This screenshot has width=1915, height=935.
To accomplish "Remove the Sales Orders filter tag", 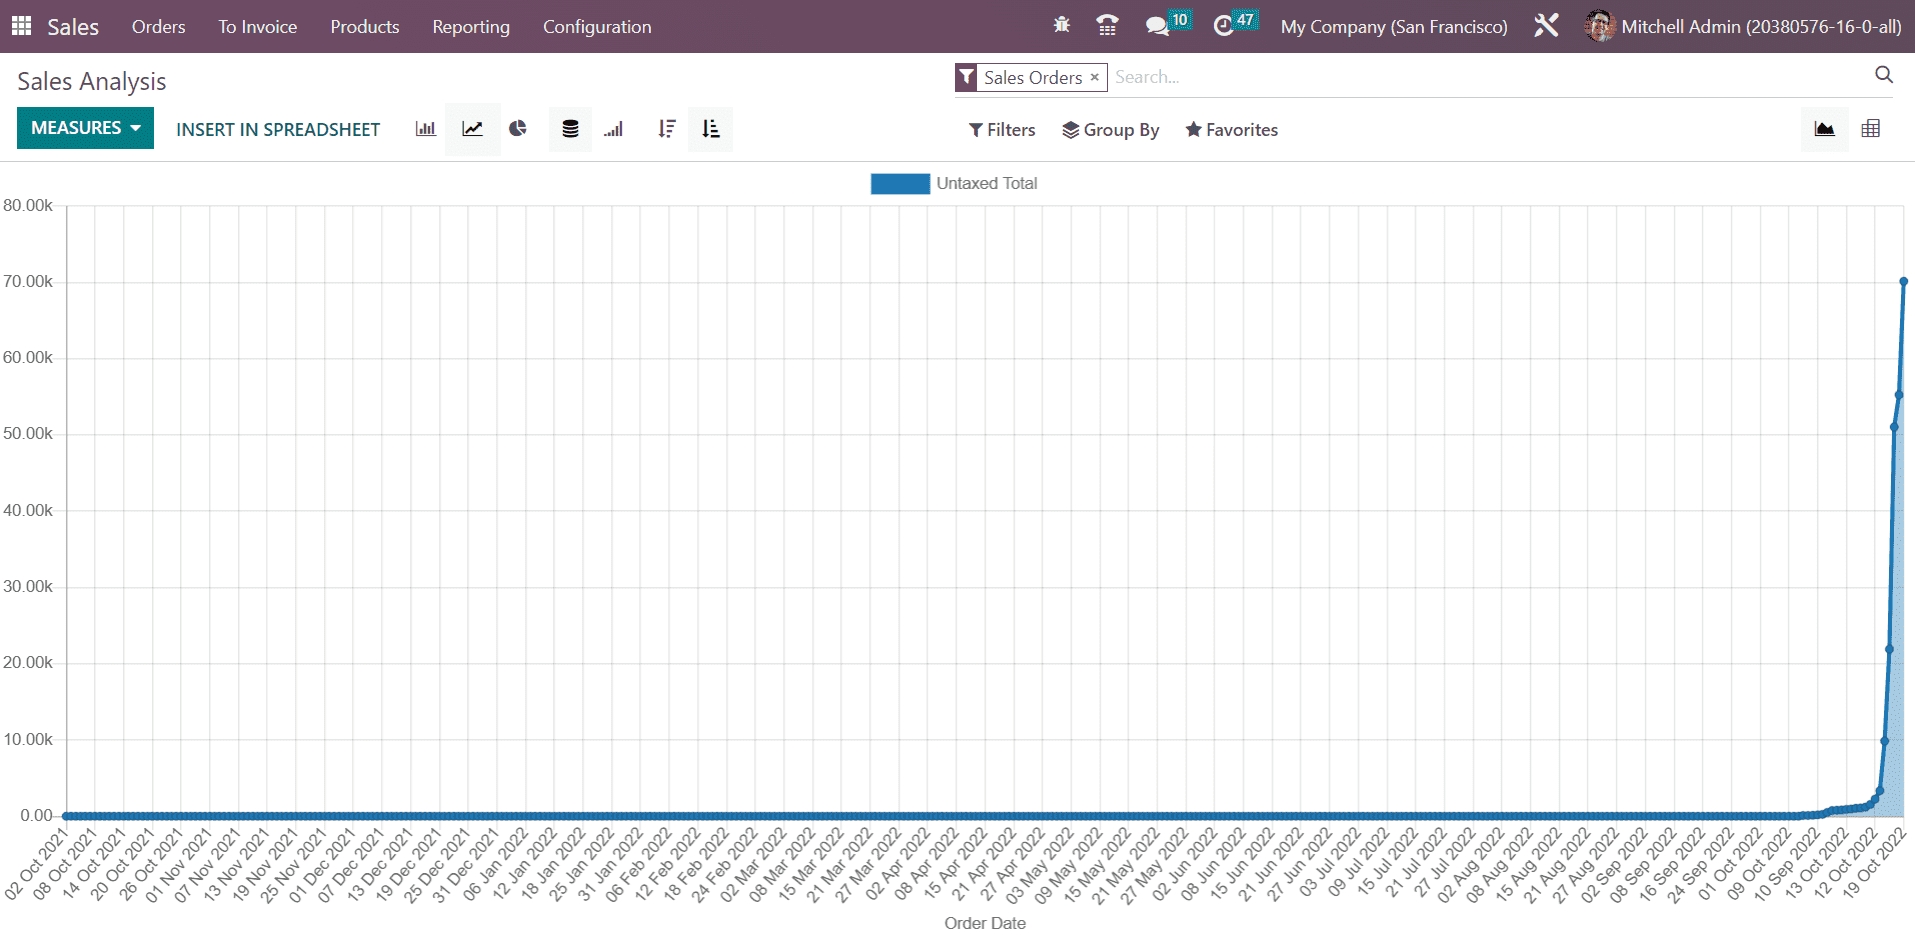I will (x=1095, y=77).
